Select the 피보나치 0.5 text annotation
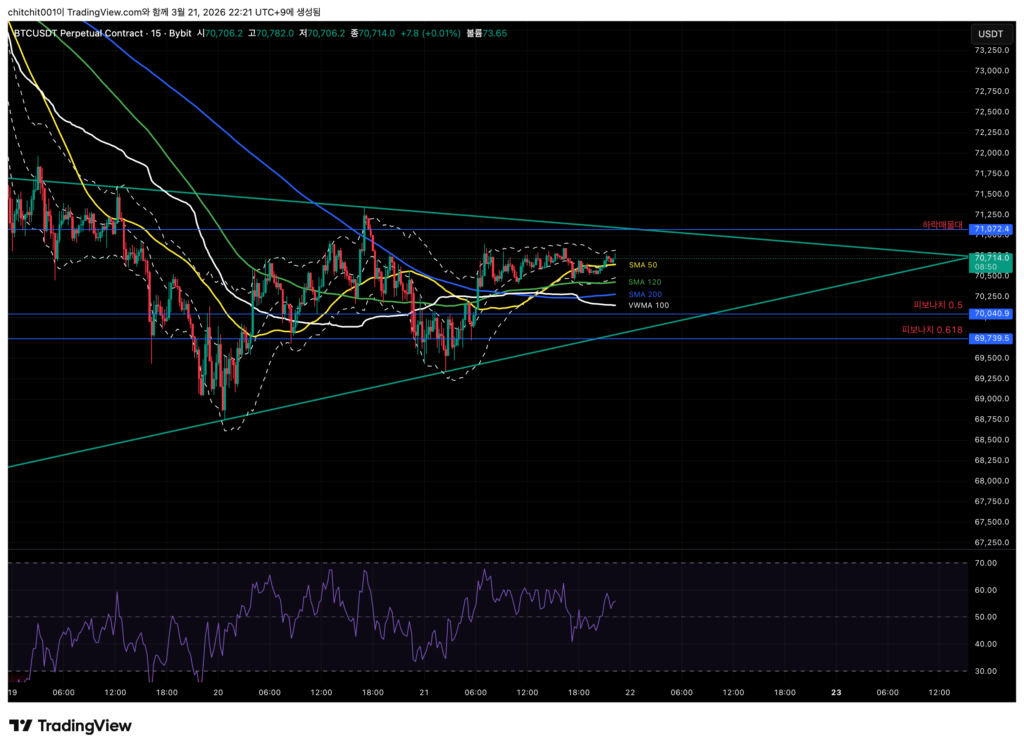 point(937,304)
